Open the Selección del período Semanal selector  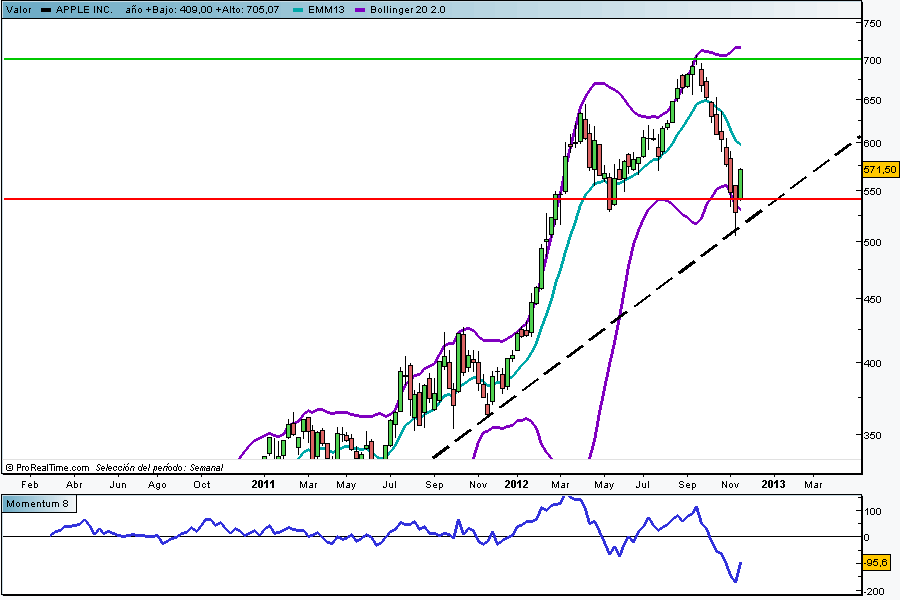(x=159, y=467)
